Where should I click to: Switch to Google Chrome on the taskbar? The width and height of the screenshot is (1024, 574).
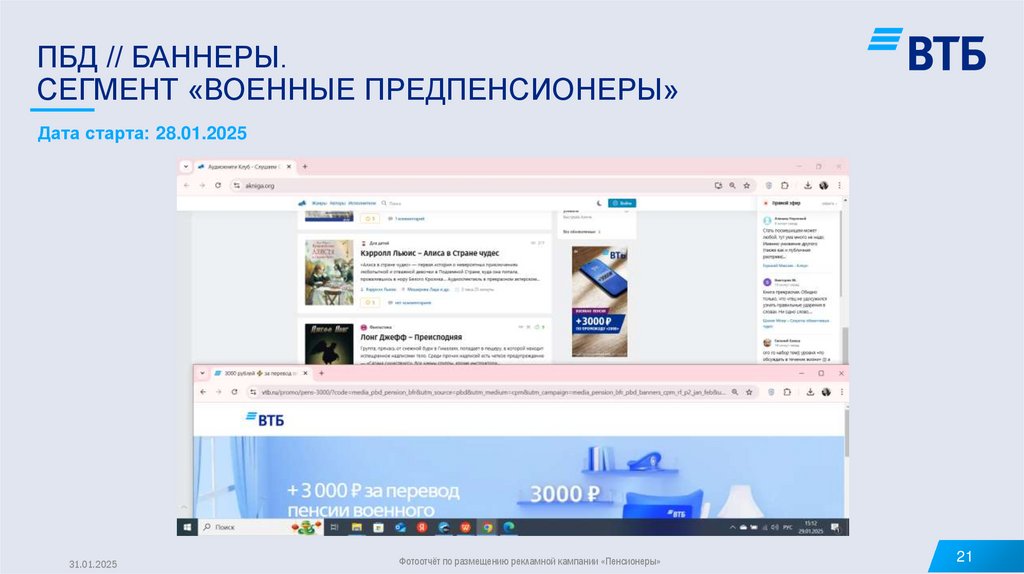click(x=487, y=527)
